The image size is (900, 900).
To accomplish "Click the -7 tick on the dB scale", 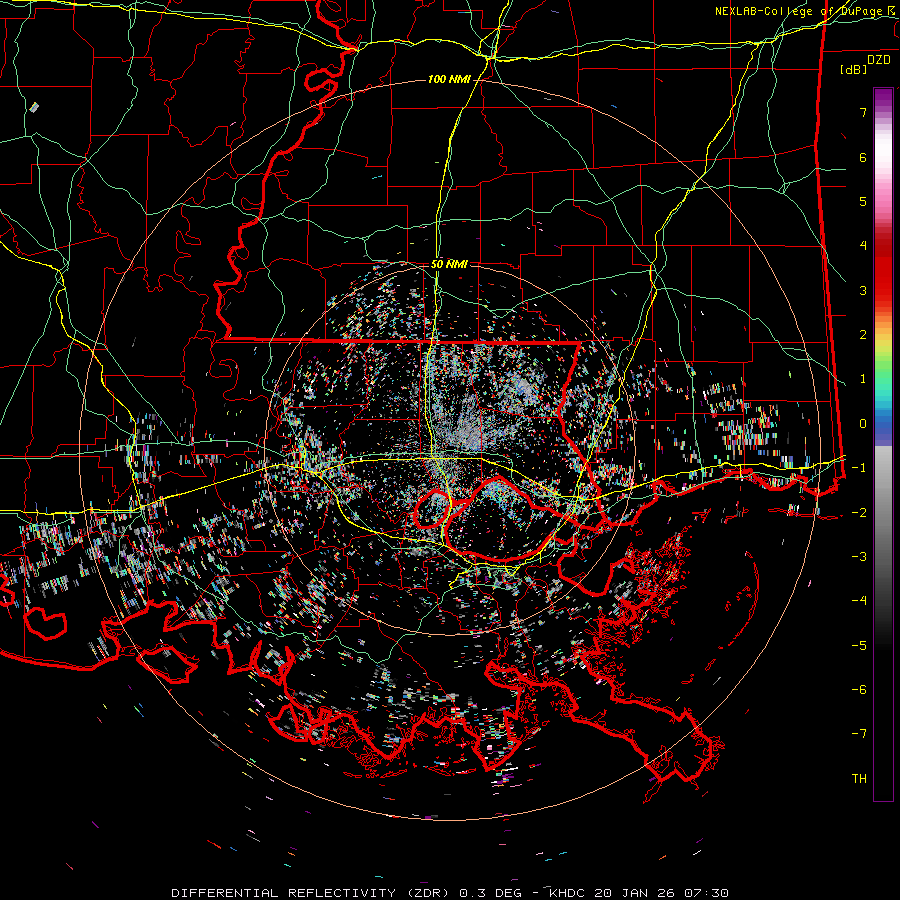I will [859, 734].
